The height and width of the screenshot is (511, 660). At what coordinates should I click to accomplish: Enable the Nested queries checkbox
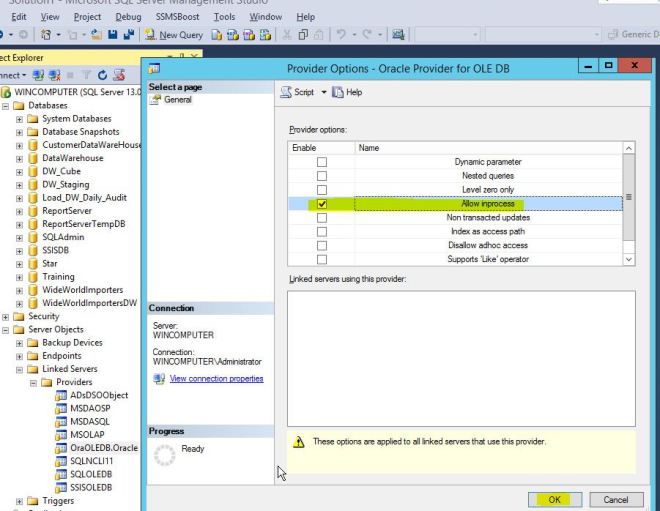321,176
